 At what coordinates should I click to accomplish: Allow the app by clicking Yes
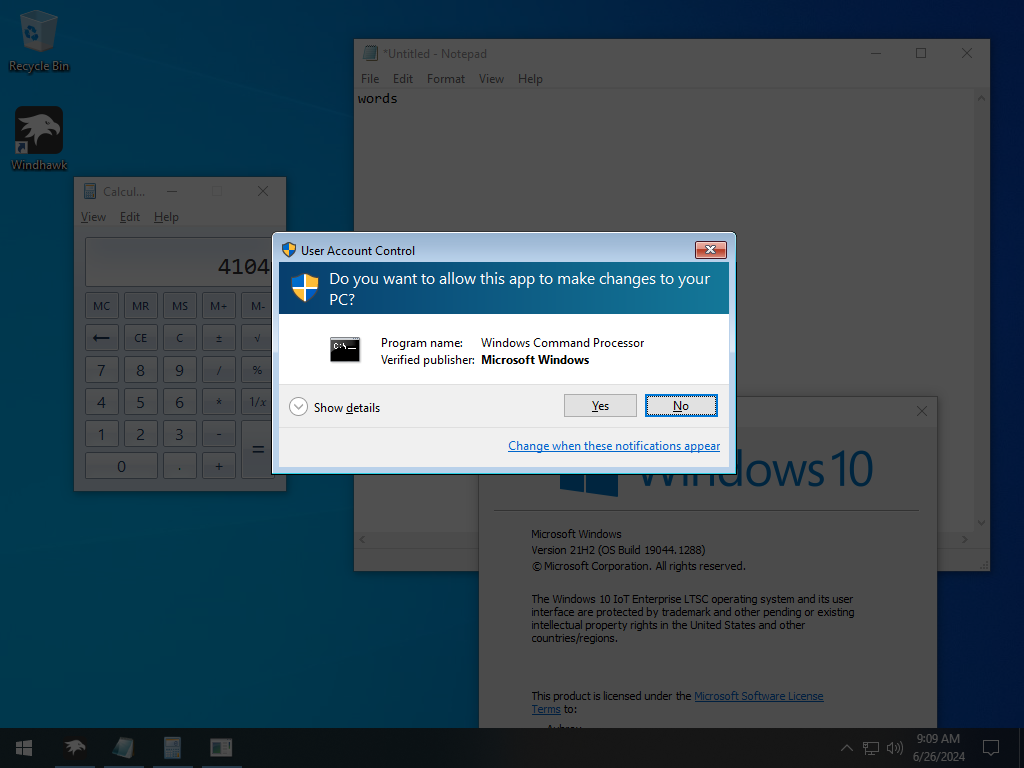[x=600, y=405]
